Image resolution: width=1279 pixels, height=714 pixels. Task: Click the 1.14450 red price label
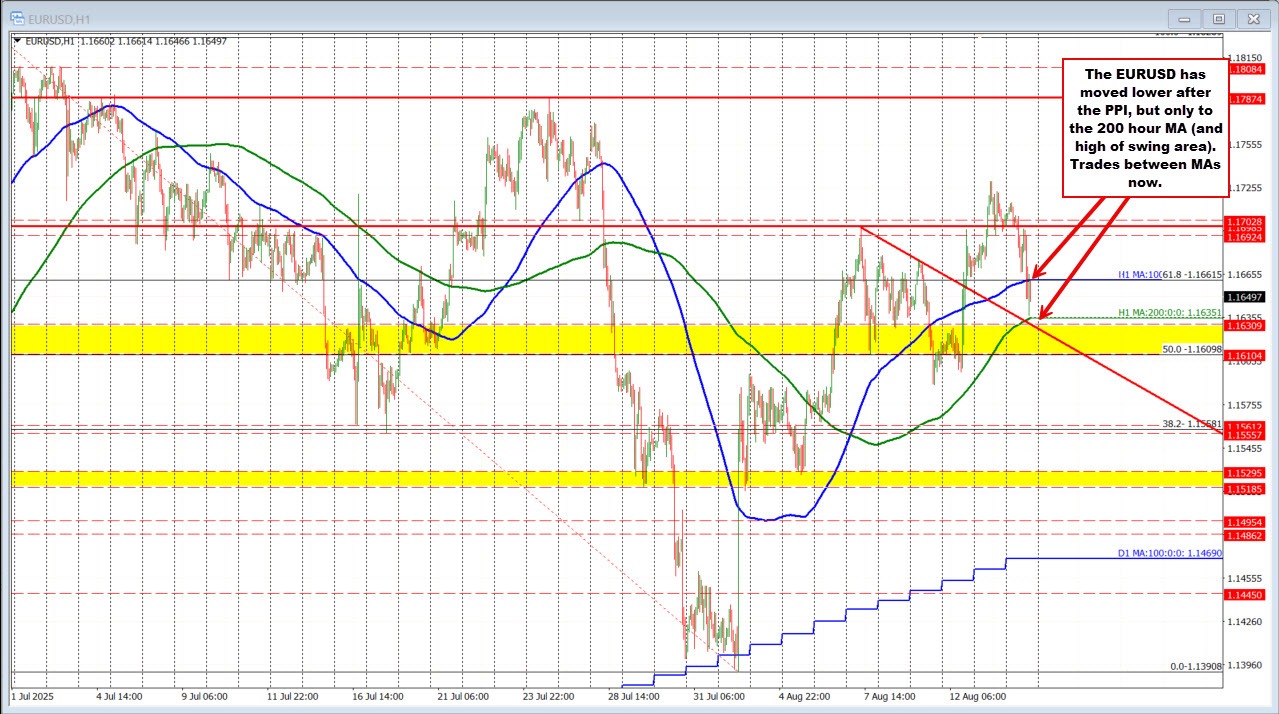(1246, 594)
